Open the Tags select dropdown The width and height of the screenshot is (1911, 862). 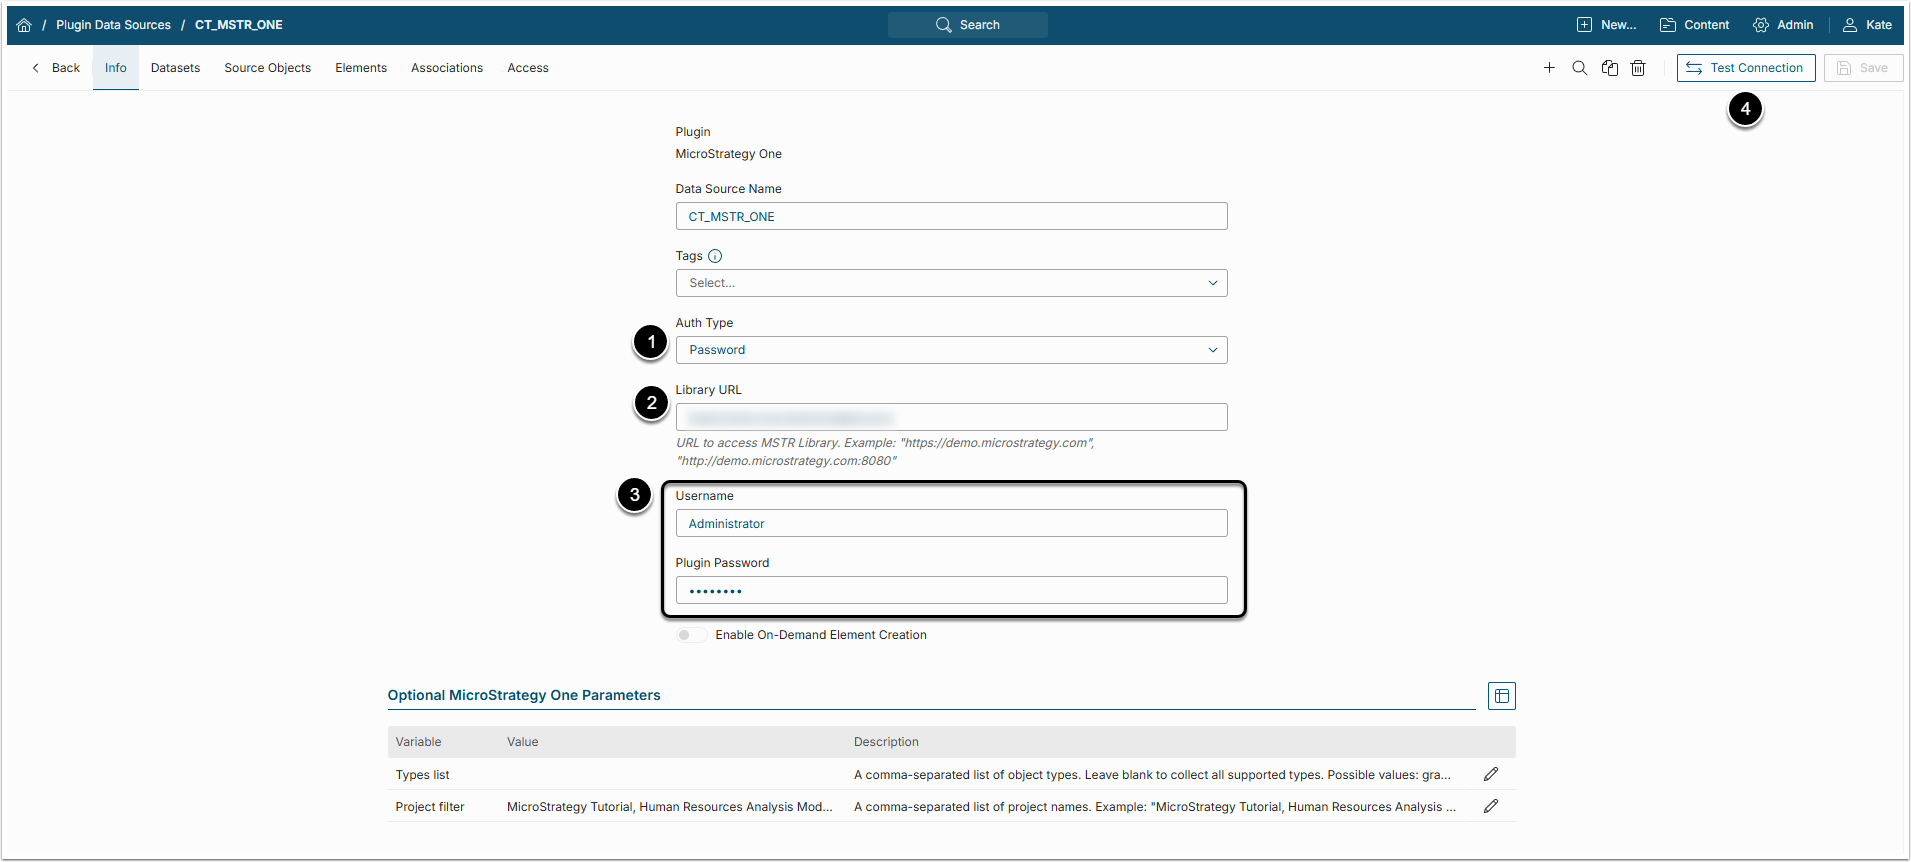[x=951, y=283]
